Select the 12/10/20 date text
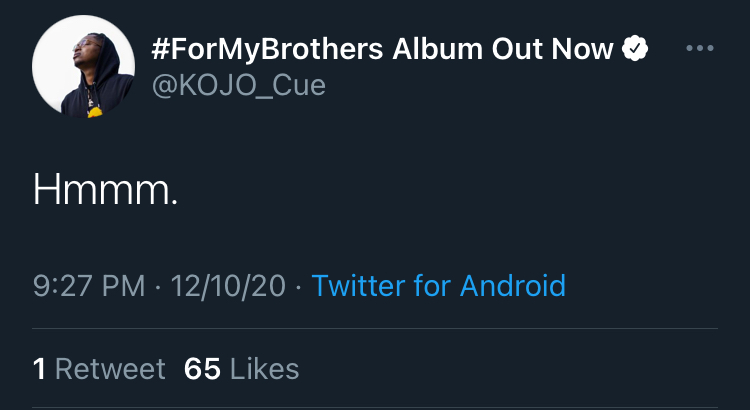Image resolution: width=750 pixels, height=410 pixels. (229, 286)
